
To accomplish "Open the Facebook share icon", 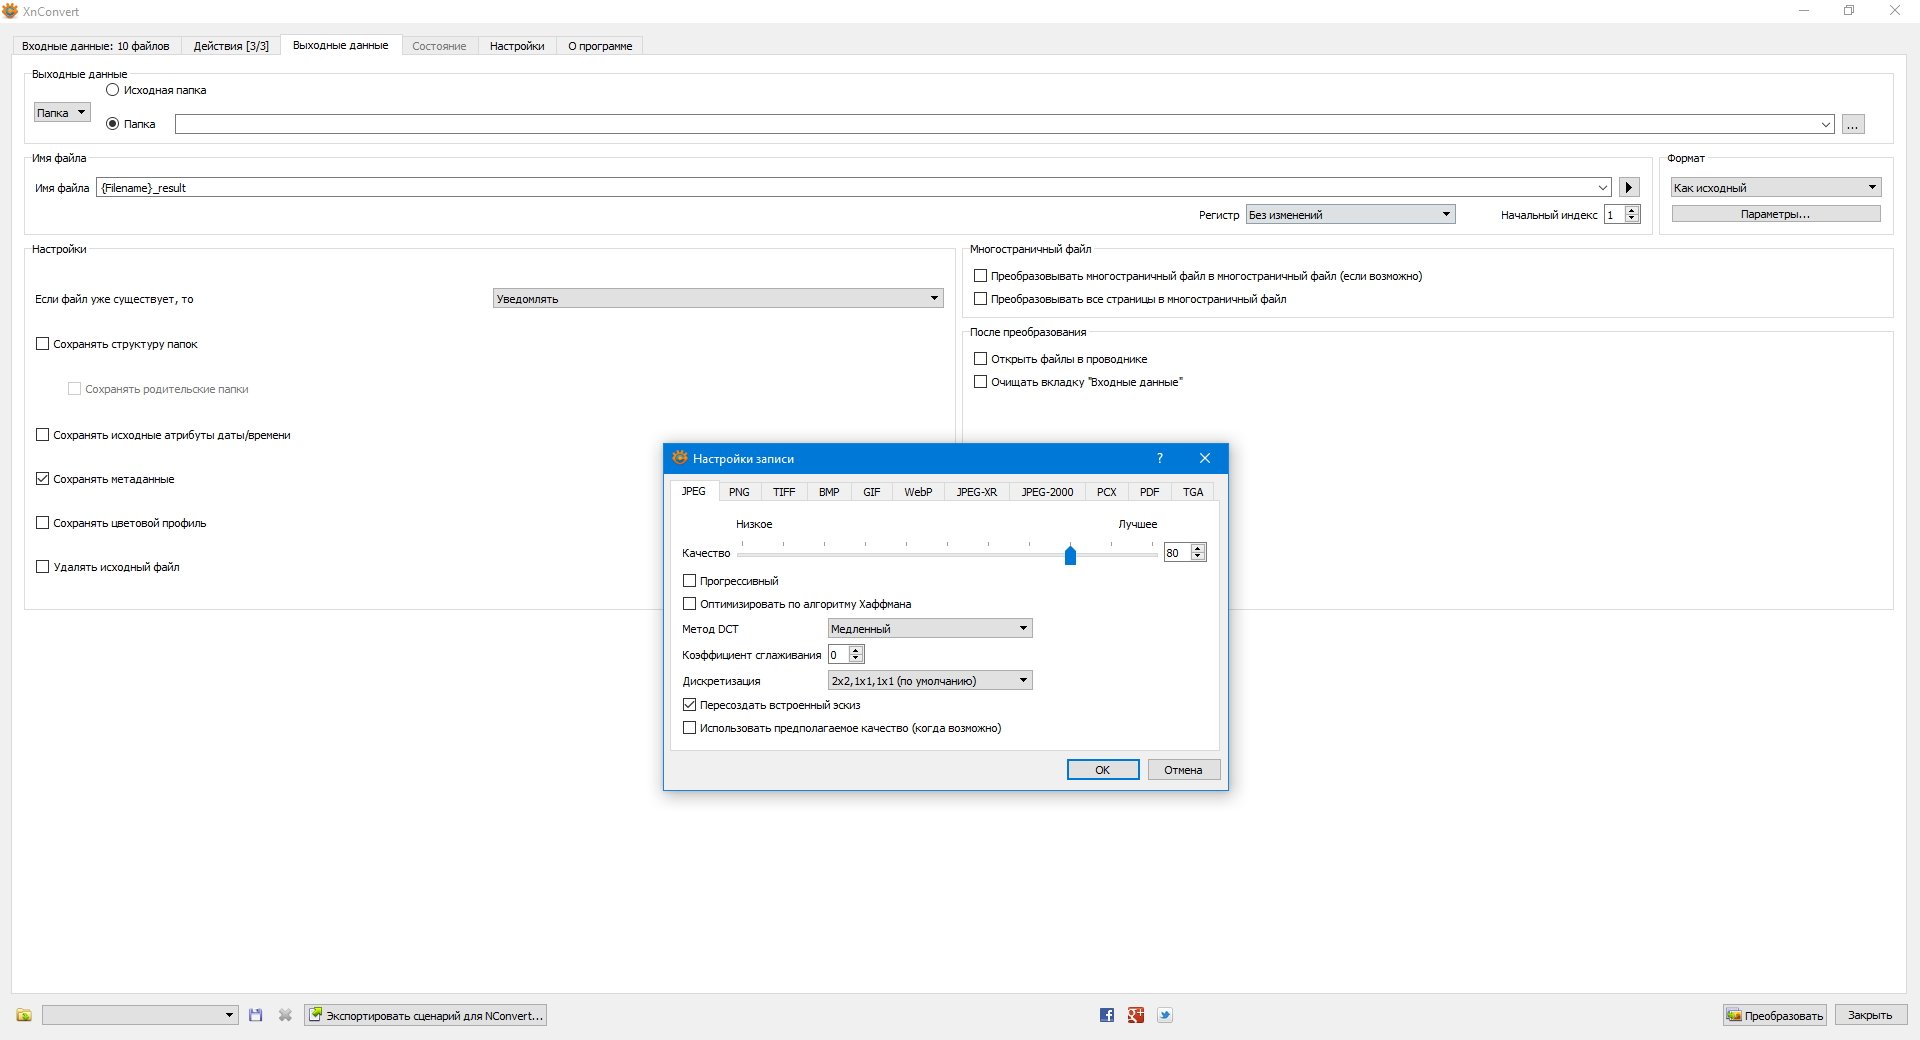I will 1106,1015.
